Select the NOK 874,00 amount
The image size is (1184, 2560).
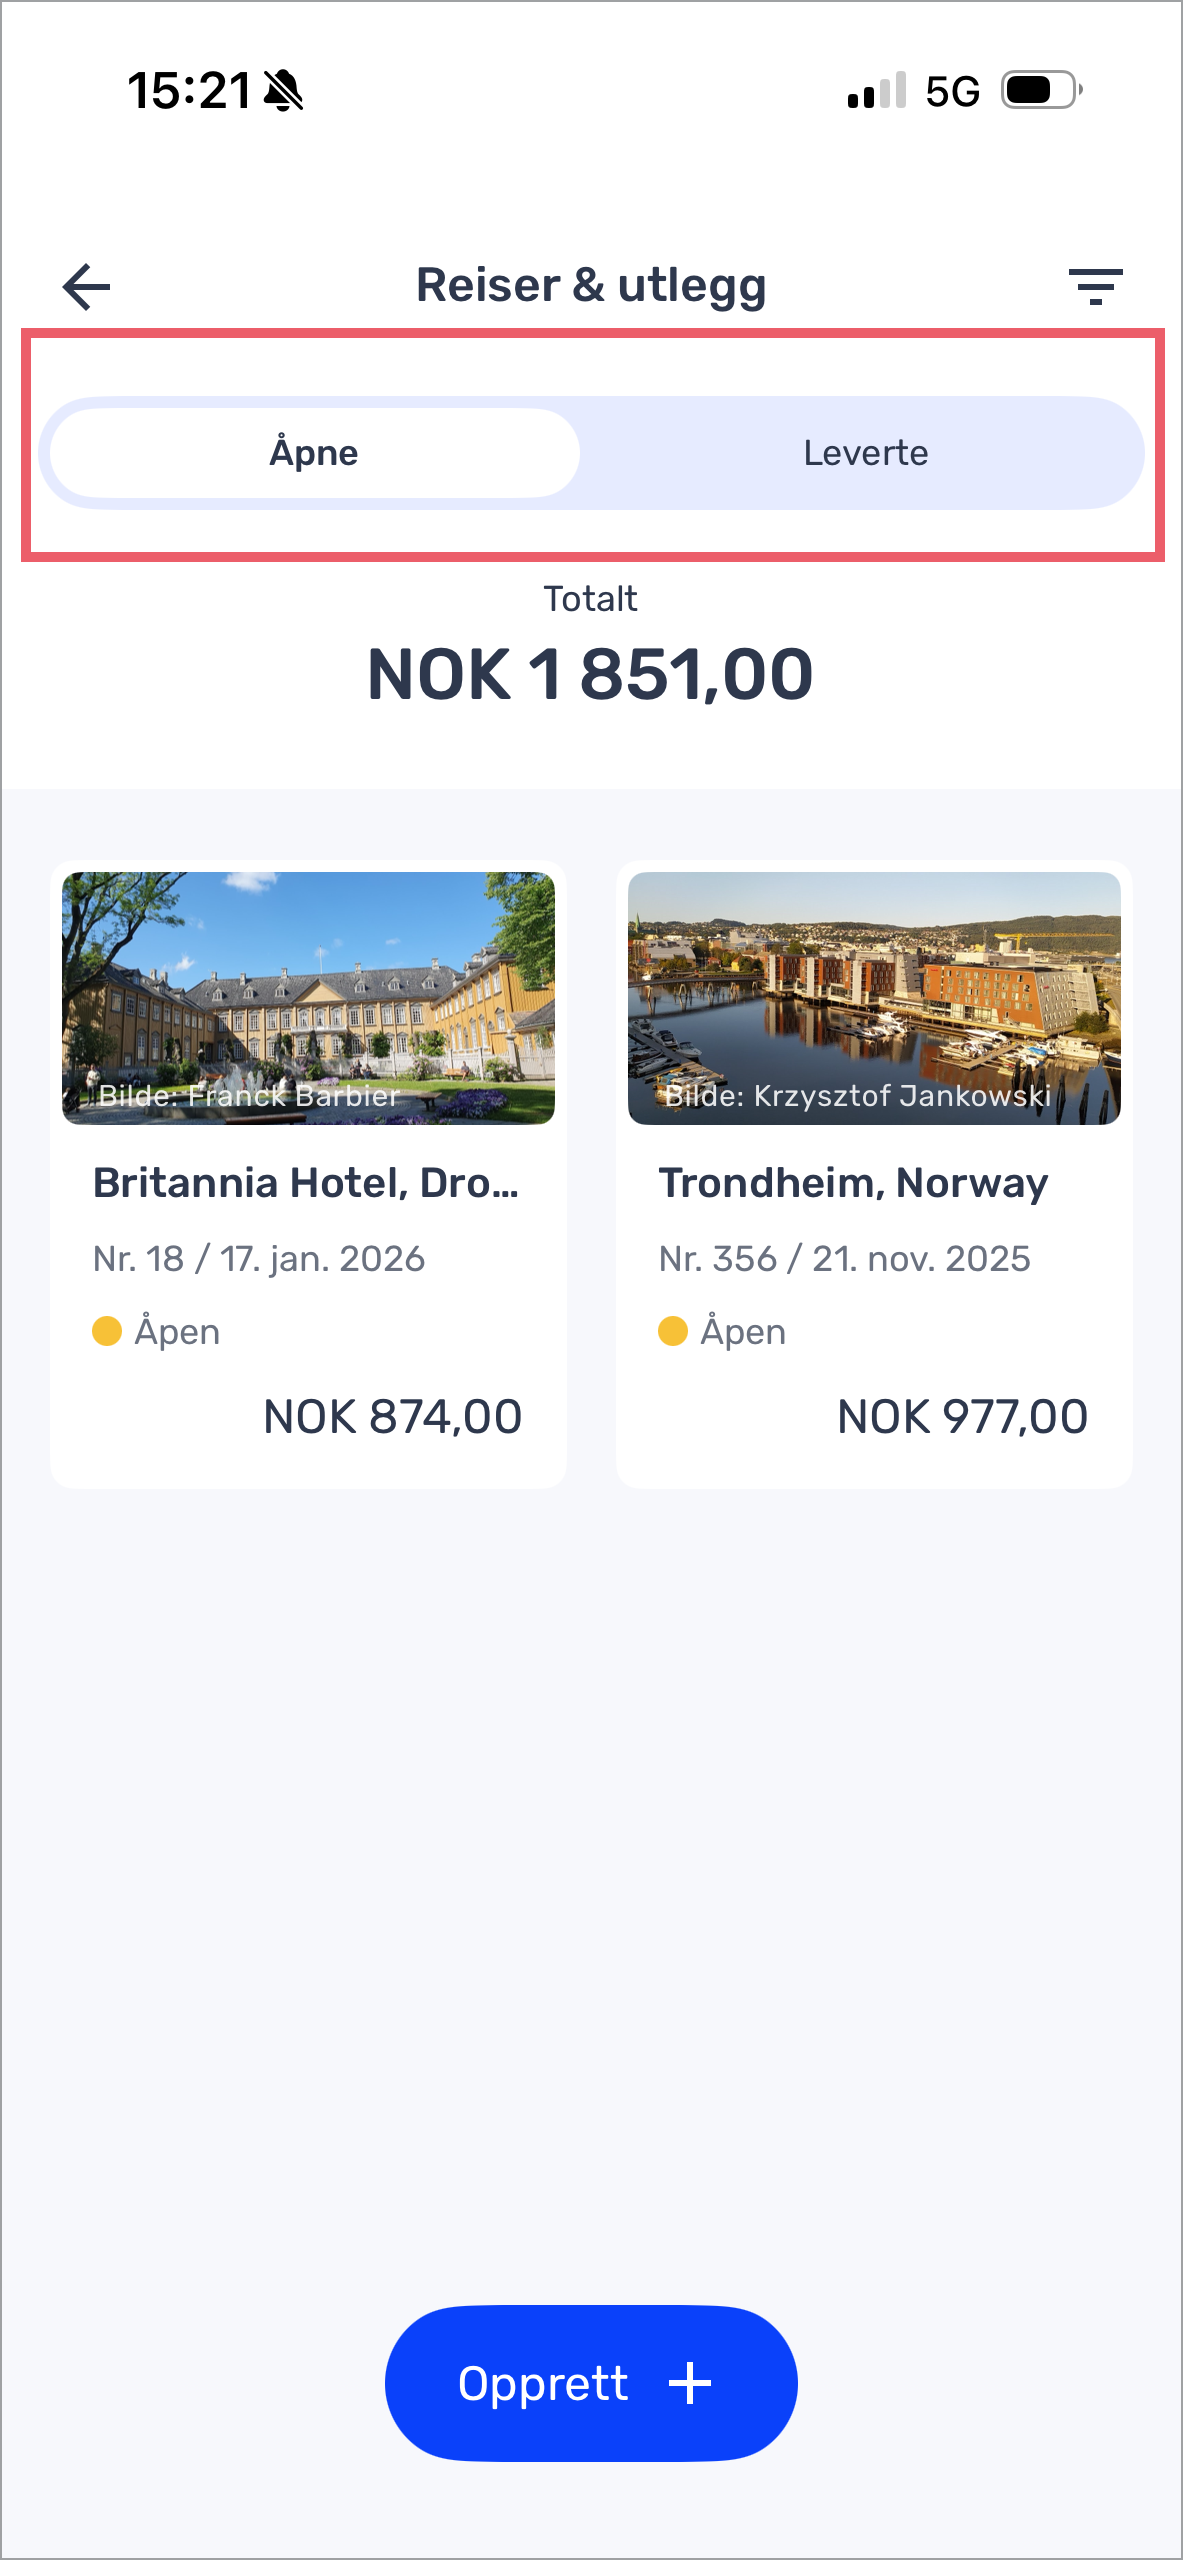(392, 1417)
